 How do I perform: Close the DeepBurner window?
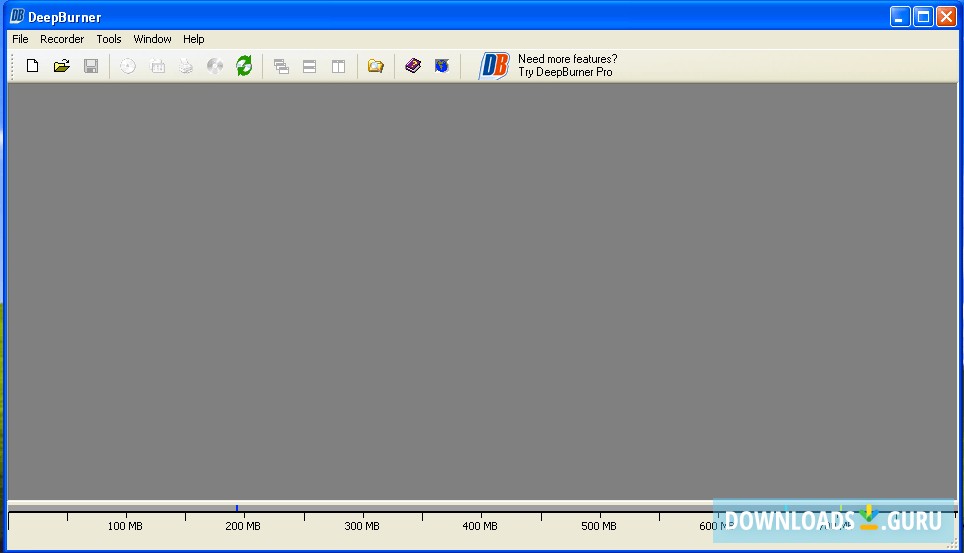tap(947, 17)
